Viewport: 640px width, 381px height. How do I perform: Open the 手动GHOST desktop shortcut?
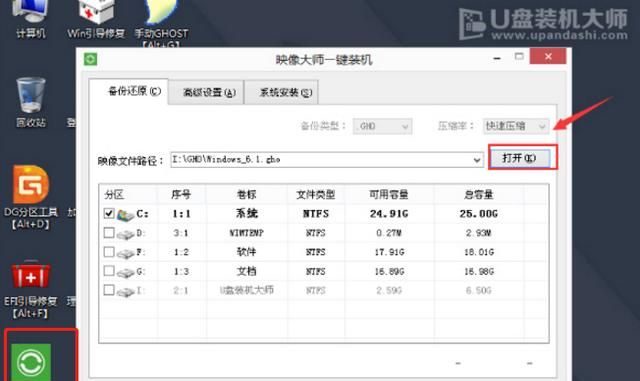(x=161, y=20)
